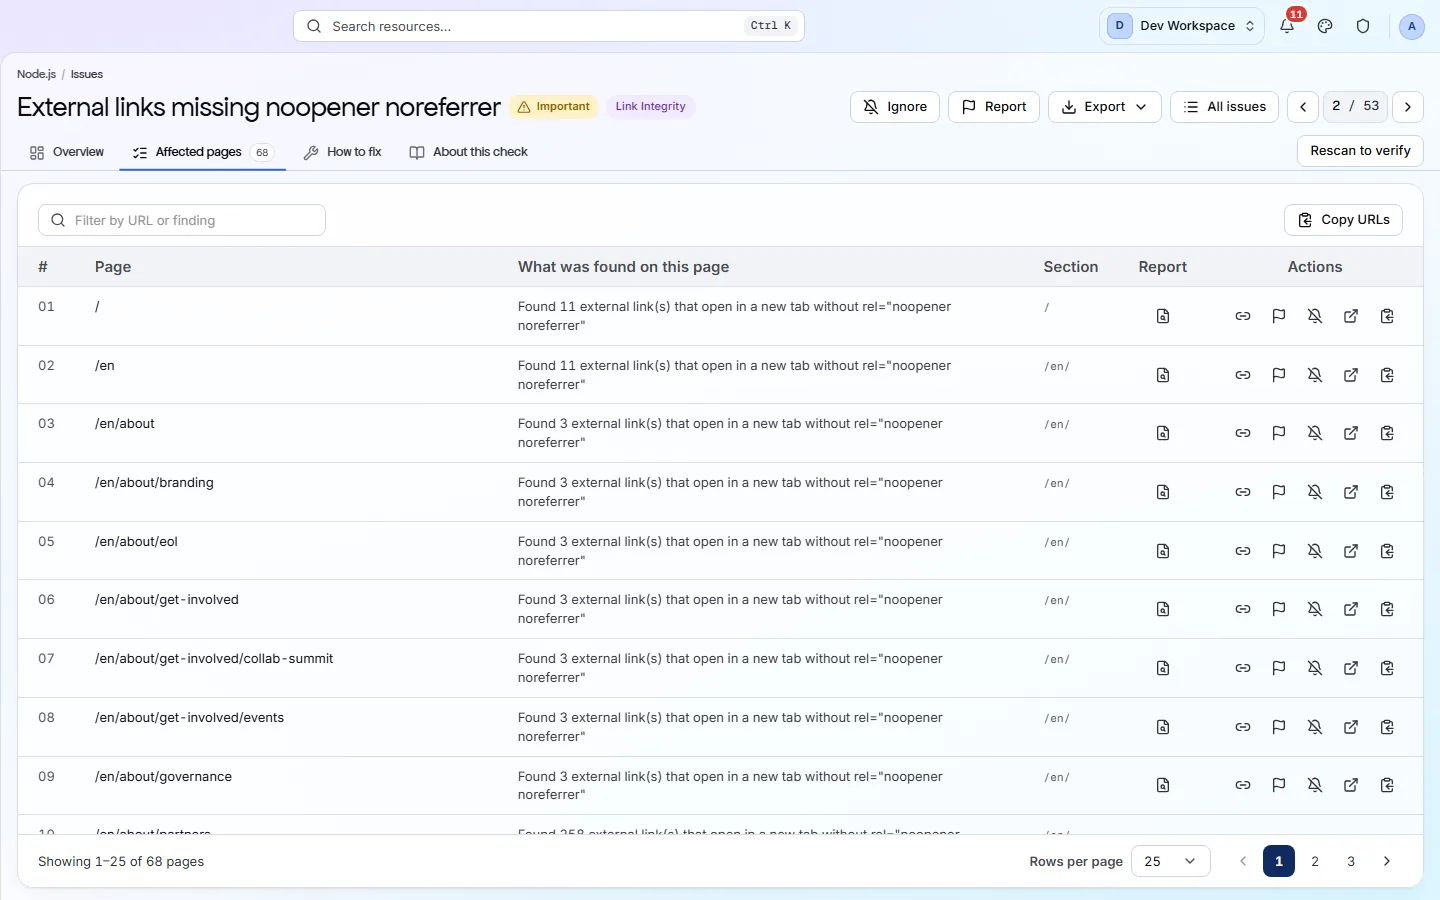Click the Important severity badge
The height and width of the screenshot is (900, 1440).
tap(554, 107)
